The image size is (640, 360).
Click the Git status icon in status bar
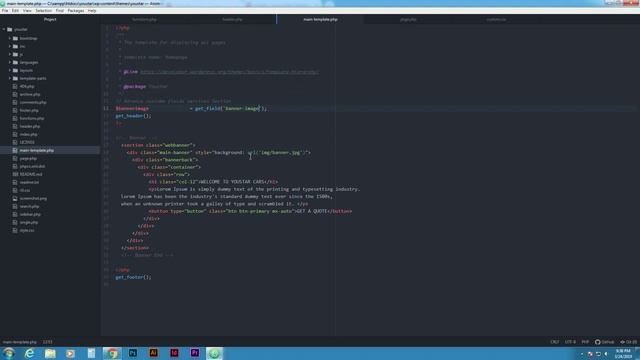pyautogui.click(x=629, y=342)
